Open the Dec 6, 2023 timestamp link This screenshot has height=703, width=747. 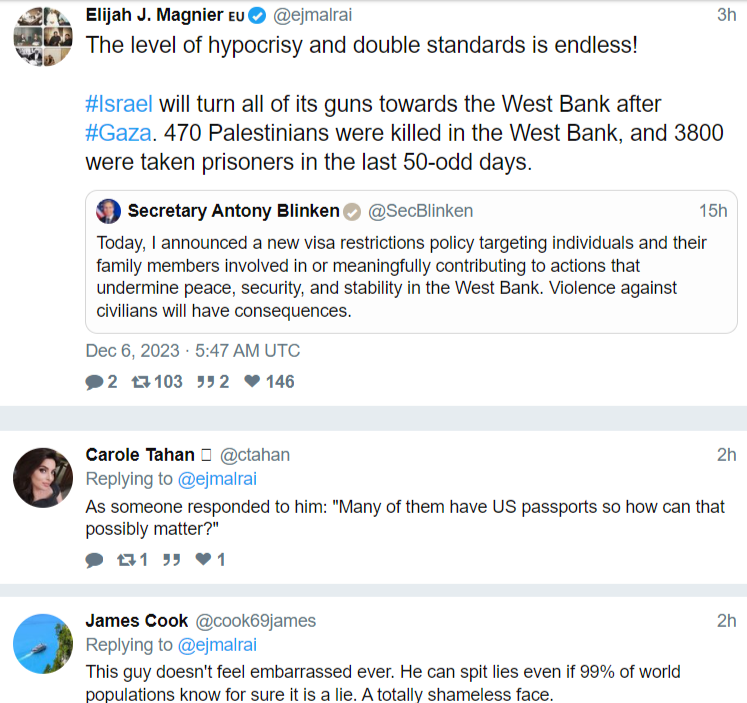click(x=192, y=351)
